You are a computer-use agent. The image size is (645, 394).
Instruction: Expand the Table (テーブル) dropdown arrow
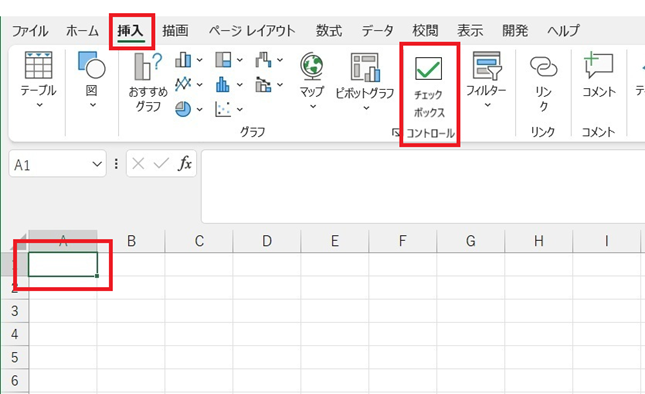pos(39,105)
